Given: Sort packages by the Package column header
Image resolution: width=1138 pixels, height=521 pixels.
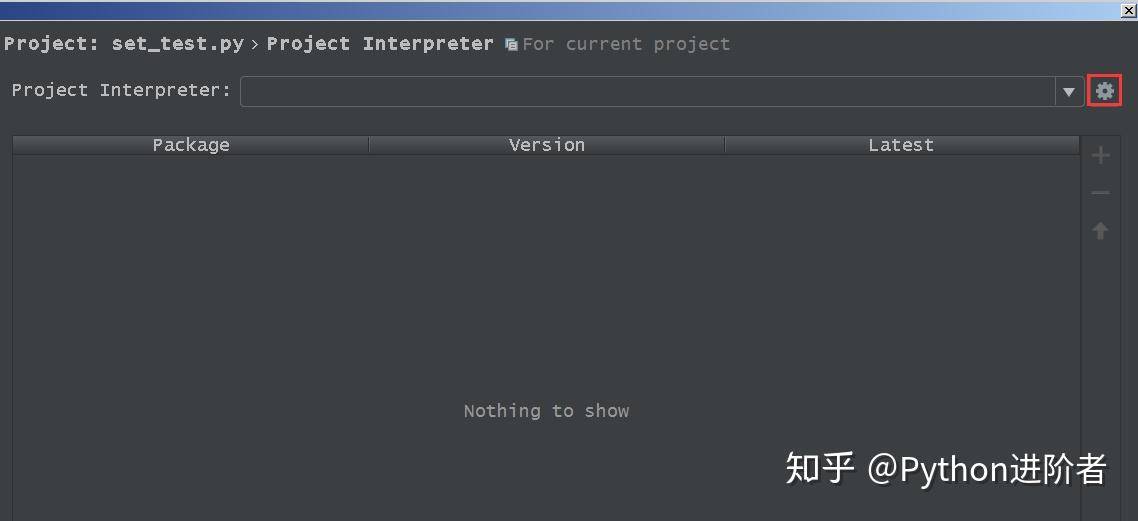Looking at the screenshot, I should point(191,145).
